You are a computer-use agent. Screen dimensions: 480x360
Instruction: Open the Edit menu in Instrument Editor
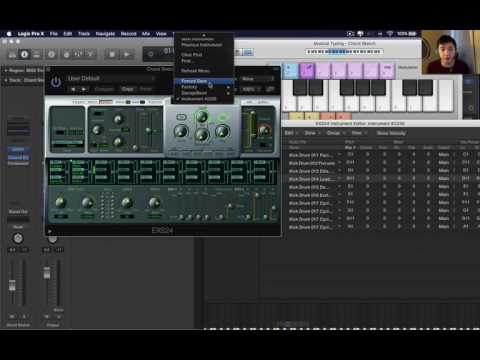pos(290,133)
